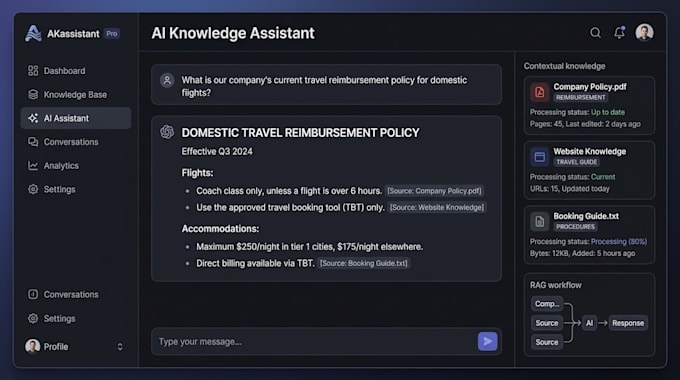The image size is (680, 380).
Task: Click the Knowledge Base stack icon
Action: [33, 95]
